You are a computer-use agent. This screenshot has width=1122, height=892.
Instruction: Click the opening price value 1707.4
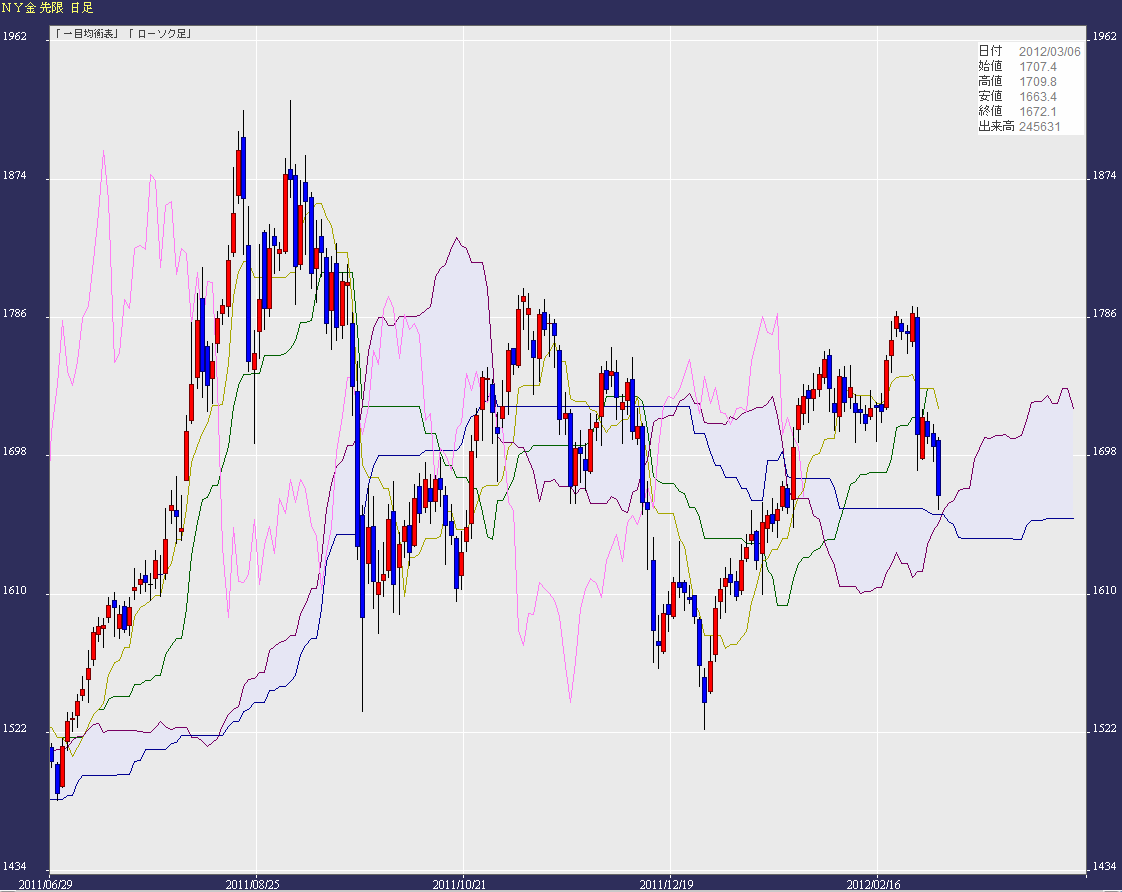(x=1038, y=66)
